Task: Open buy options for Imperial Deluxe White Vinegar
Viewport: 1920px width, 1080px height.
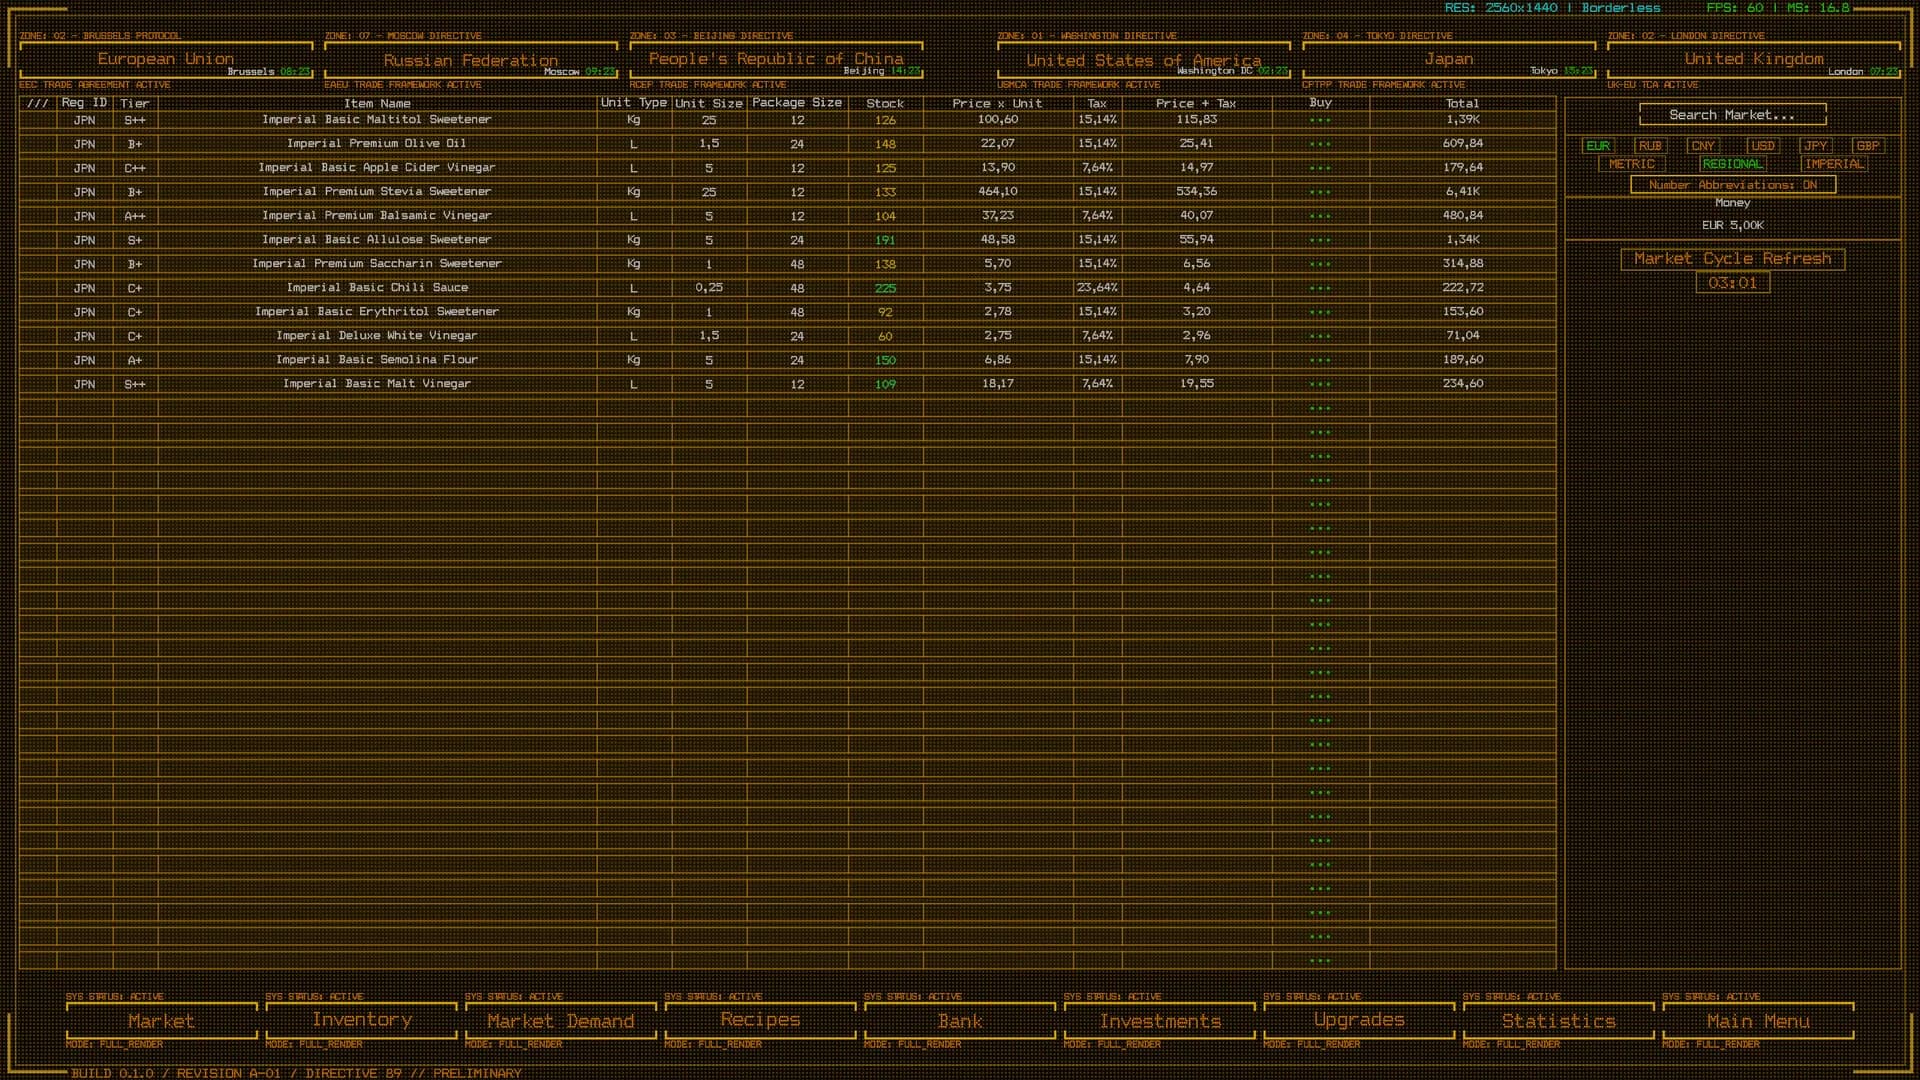Action: (x=1320, y=336)
